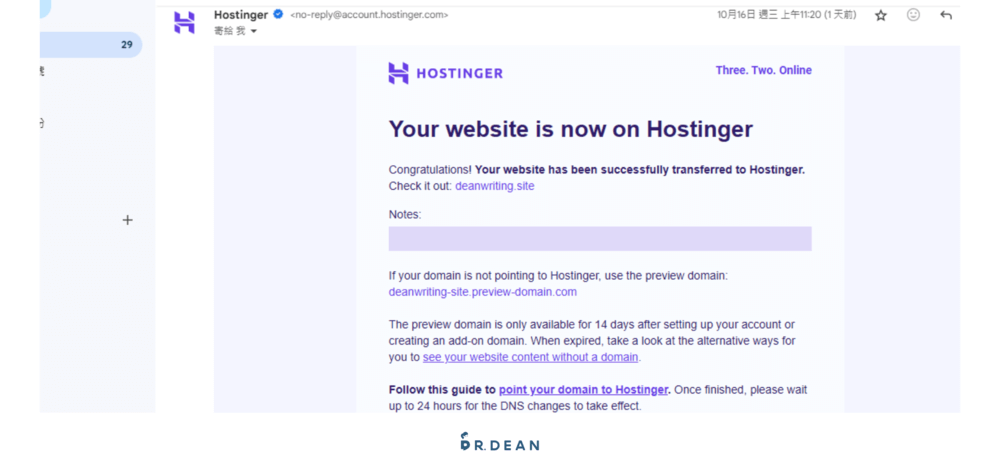
Task: Open the deanwriting-site.preview-domain.com link
Action: (x=482, y=292)
